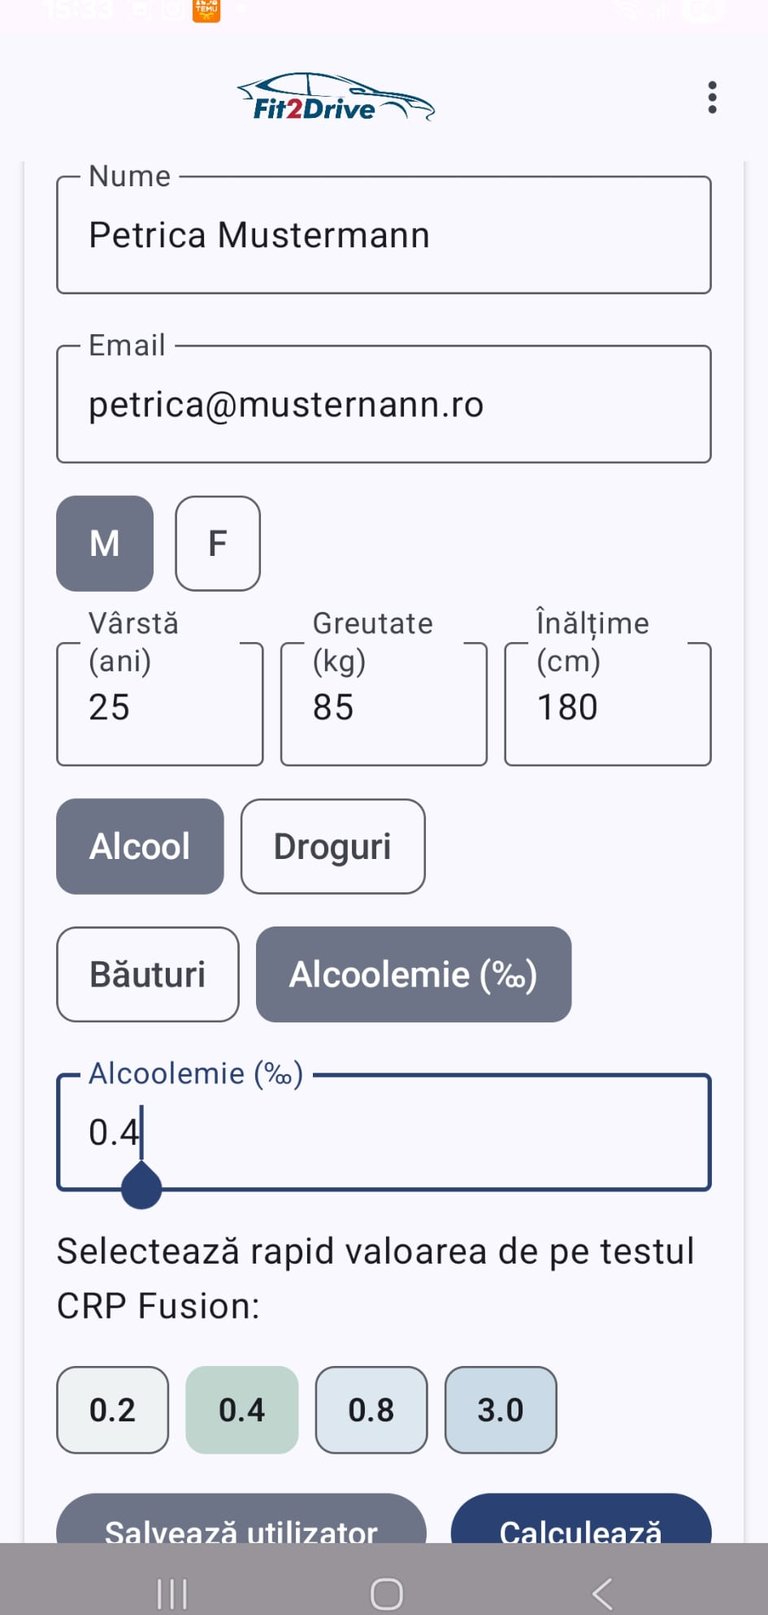Switch to the Droguri option
Viewport: 768px width, 1615px height.
pos(332,846)
